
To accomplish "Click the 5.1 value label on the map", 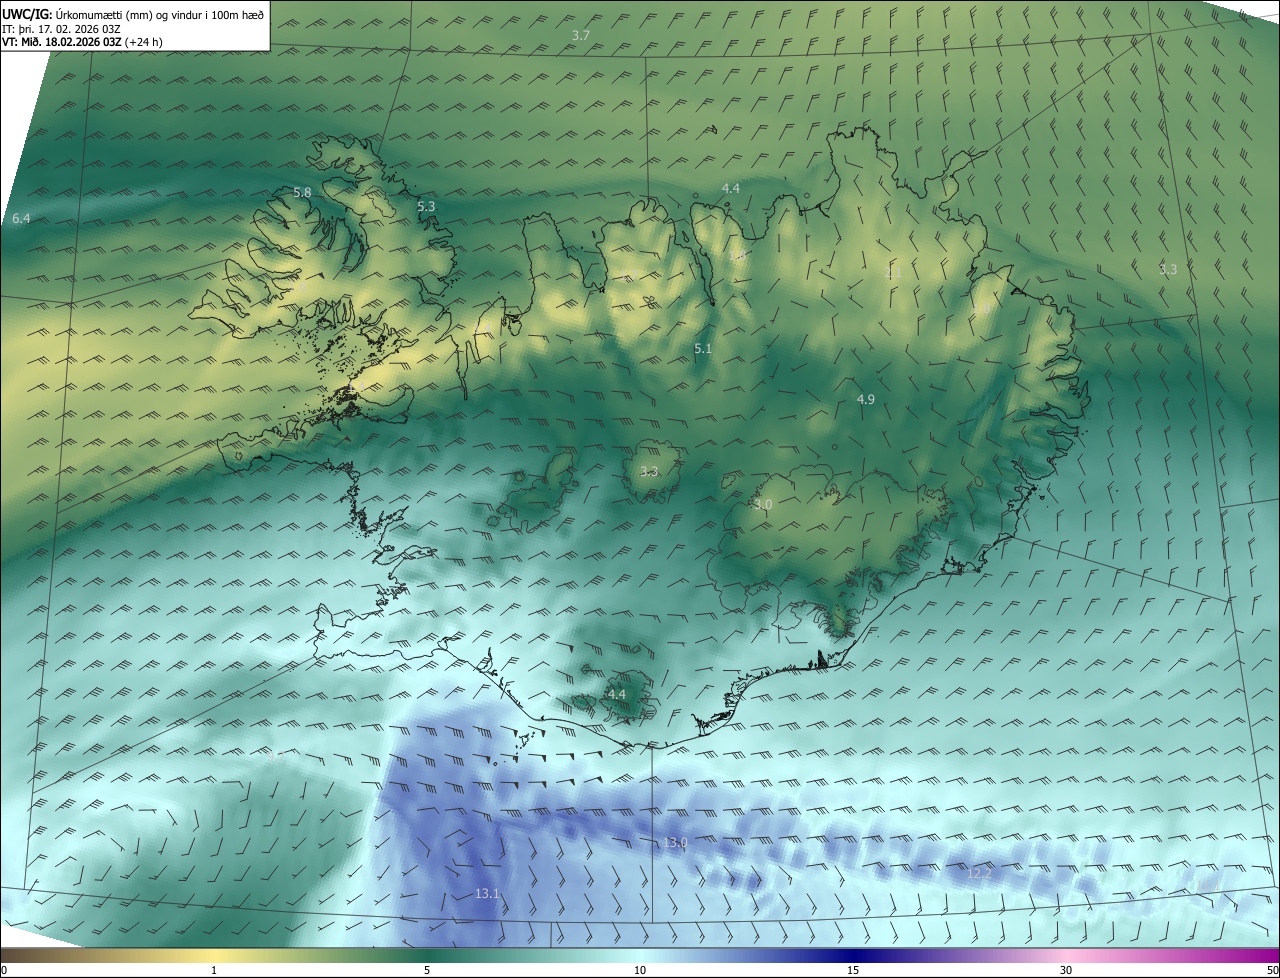I will 703,348.
